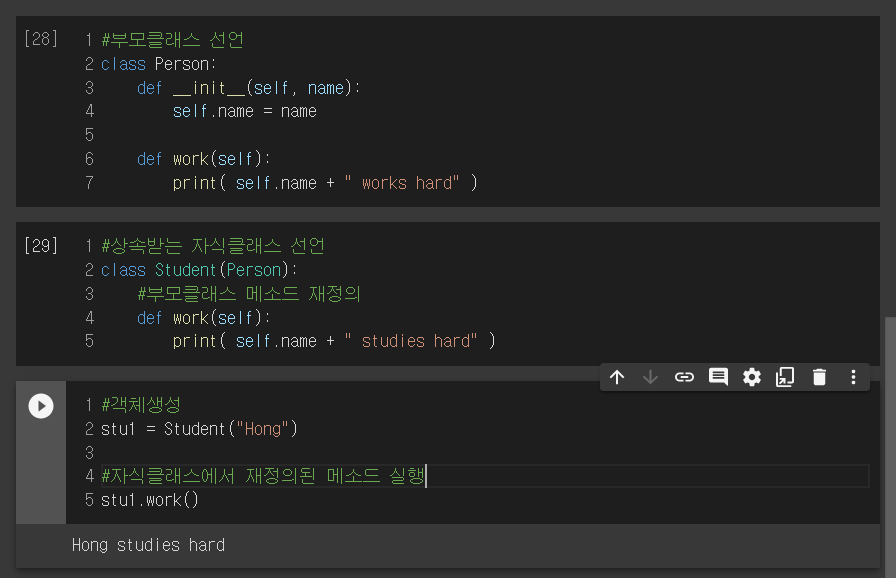This screenshot has width=896, height=578.
Task: Move the active cell down
Action: coord(650,377)
